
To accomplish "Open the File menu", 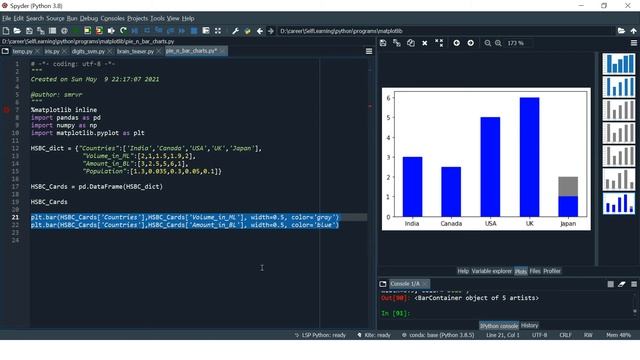I will point(7,18).
